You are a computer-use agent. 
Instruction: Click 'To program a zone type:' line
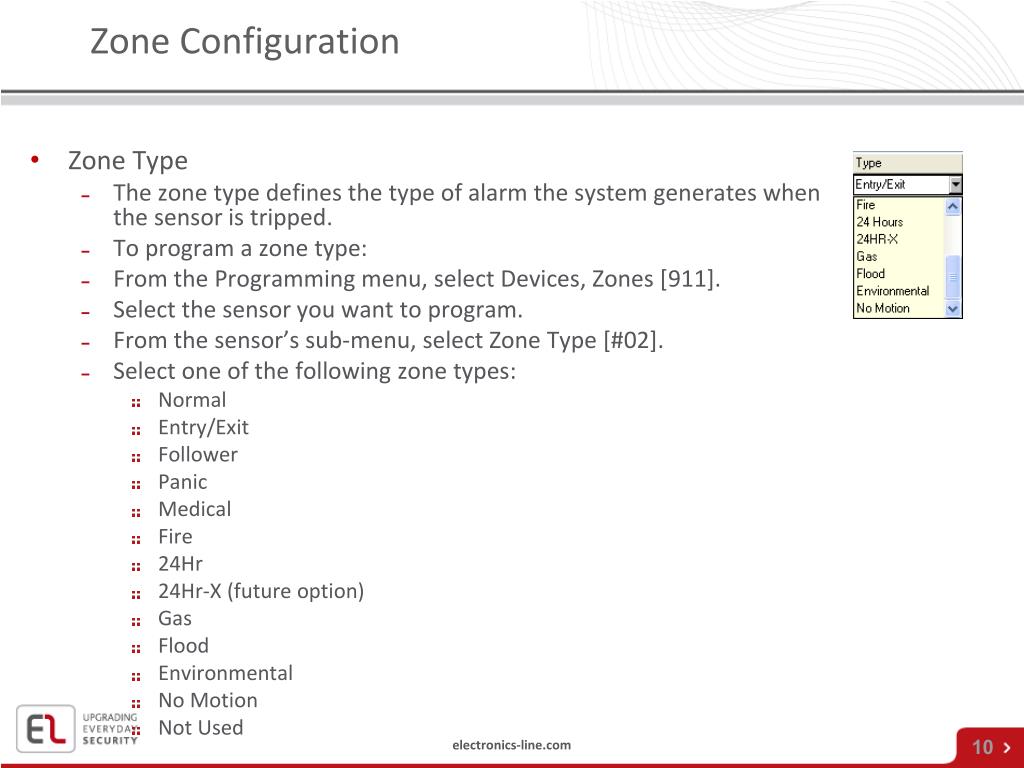pyautogui.click(x=240, y=249)
